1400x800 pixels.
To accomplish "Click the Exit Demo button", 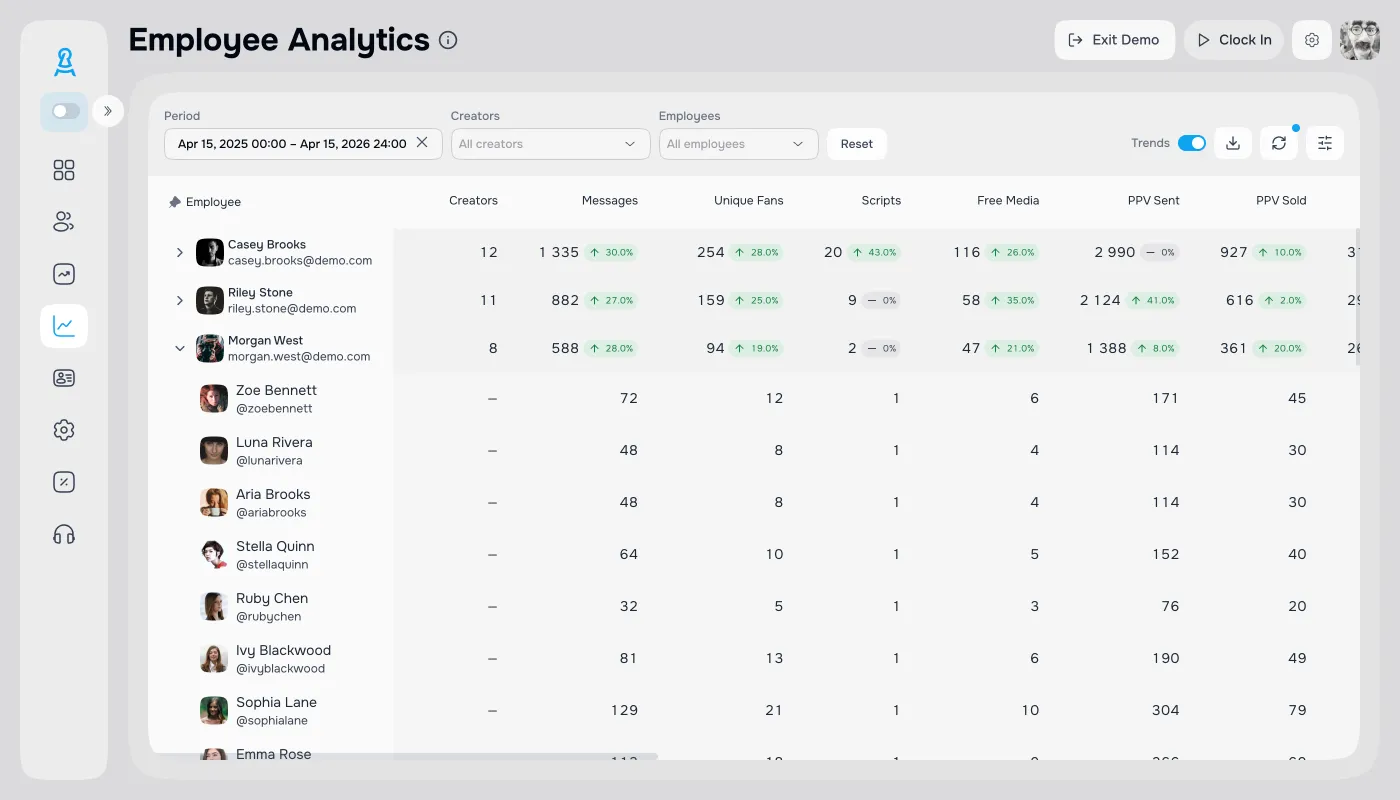I will pyautogui.click(x=1114, y=40).
